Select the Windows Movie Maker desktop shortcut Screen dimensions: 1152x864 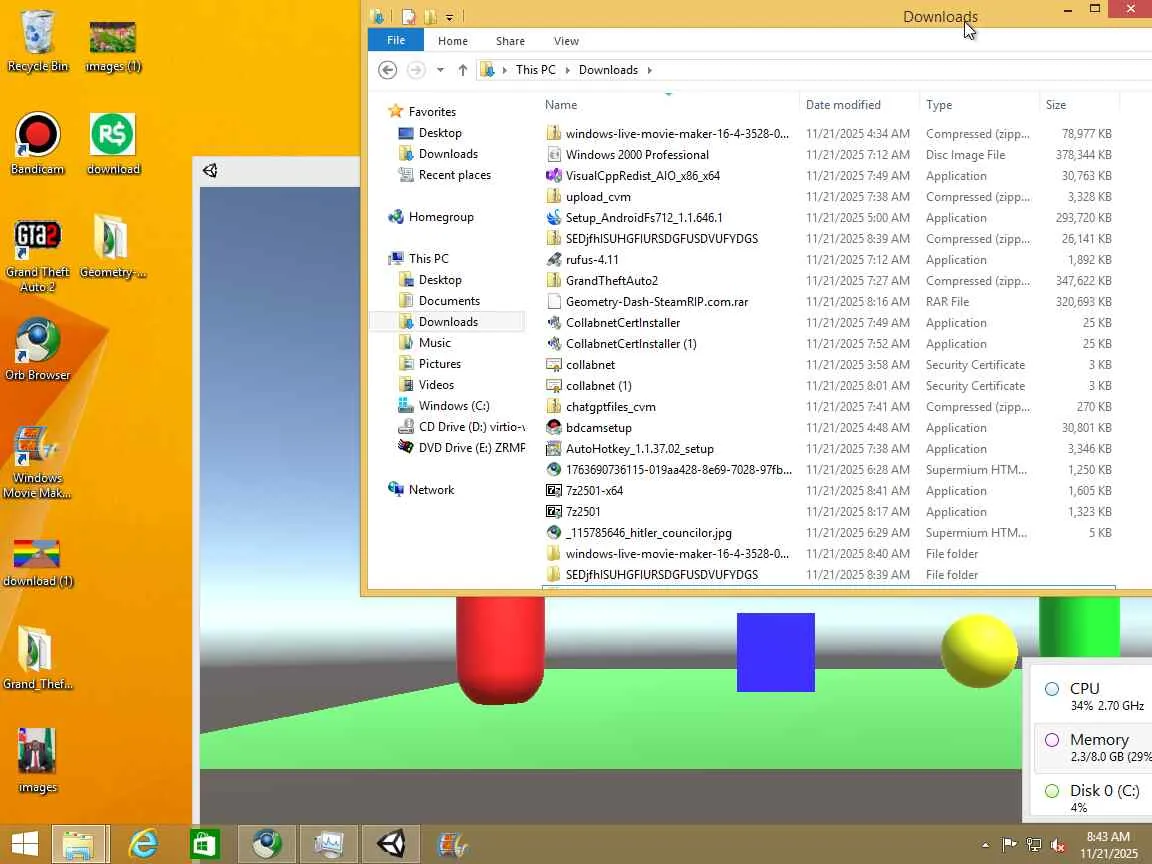coord(37,461)
